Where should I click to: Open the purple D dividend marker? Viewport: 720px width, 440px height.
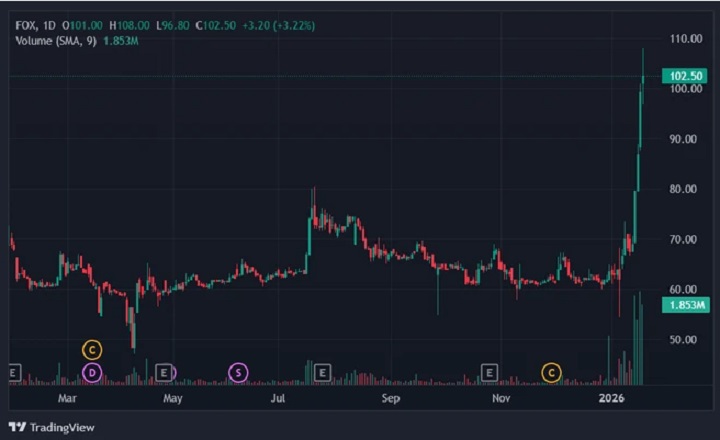coord(92,372)
